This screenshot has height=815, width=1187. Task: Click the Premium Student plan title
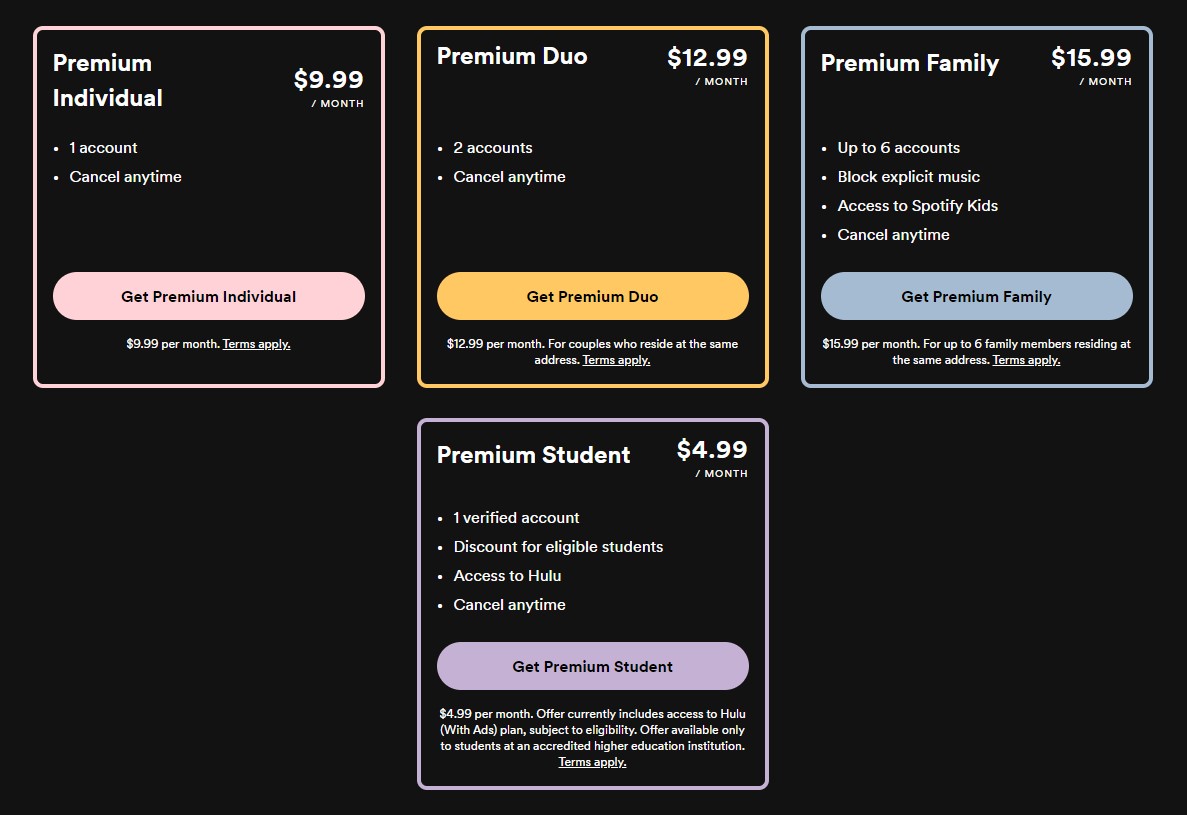(533, 455)
